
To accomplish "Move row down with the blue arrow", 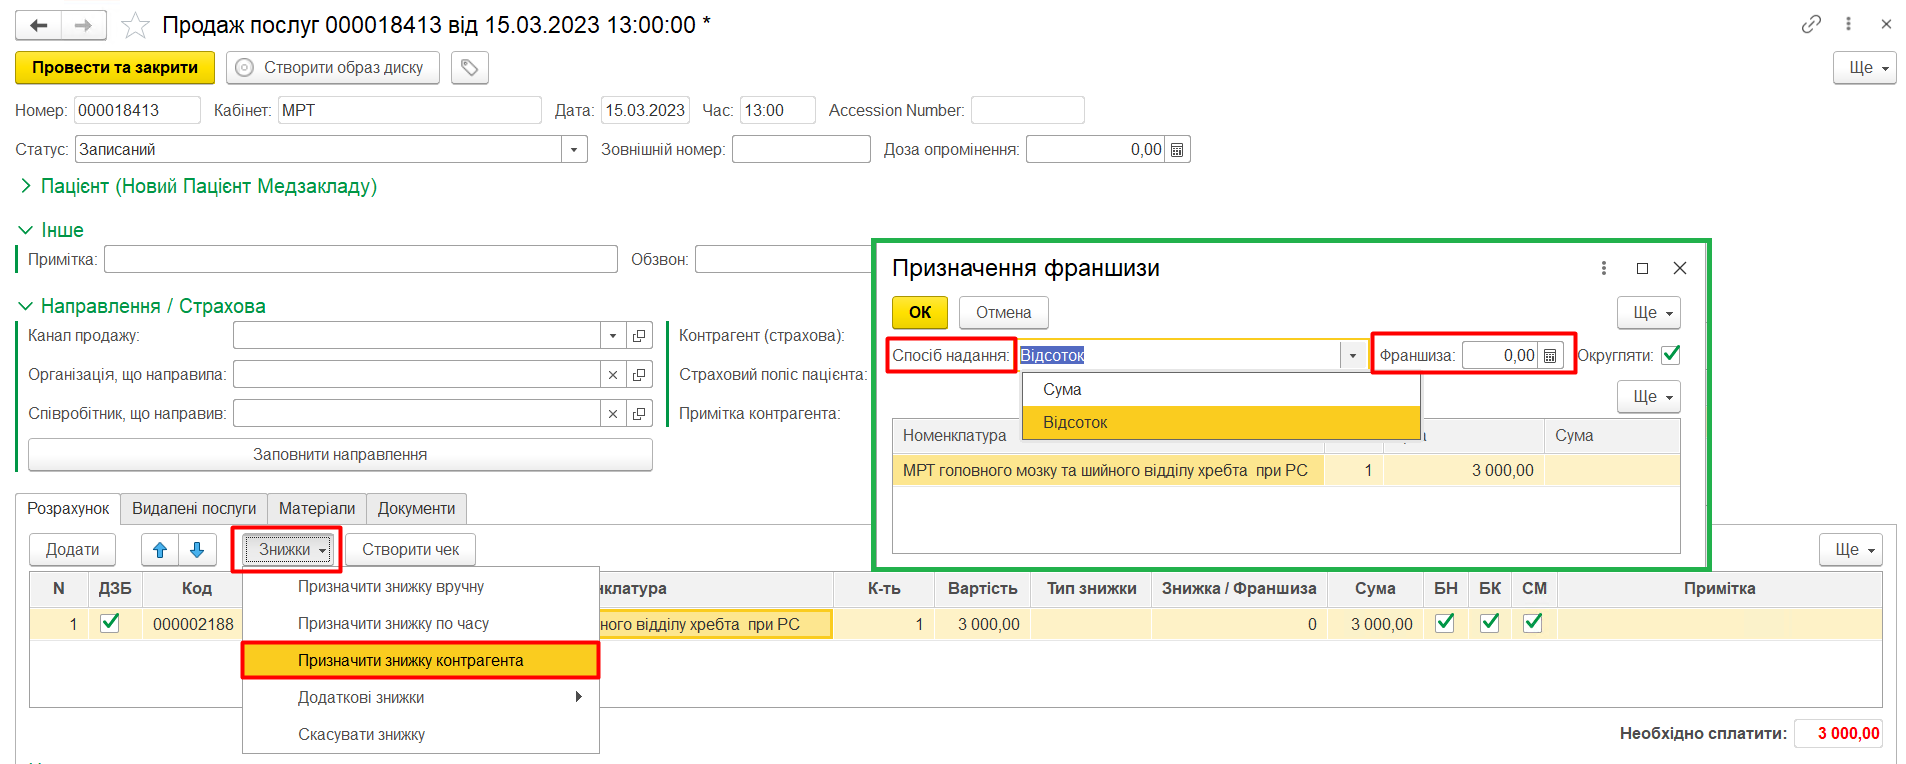I will pos(197,550).
